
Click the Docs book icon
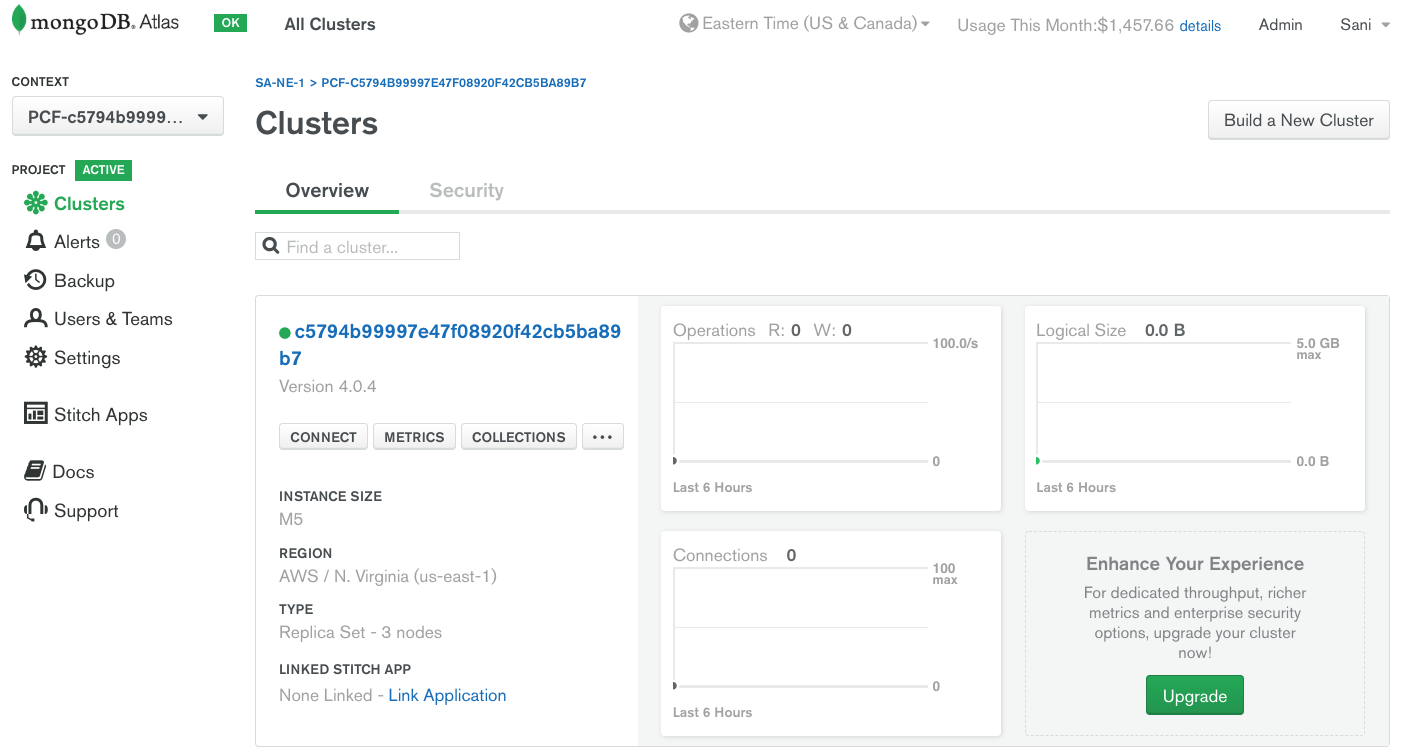(36, 471)
